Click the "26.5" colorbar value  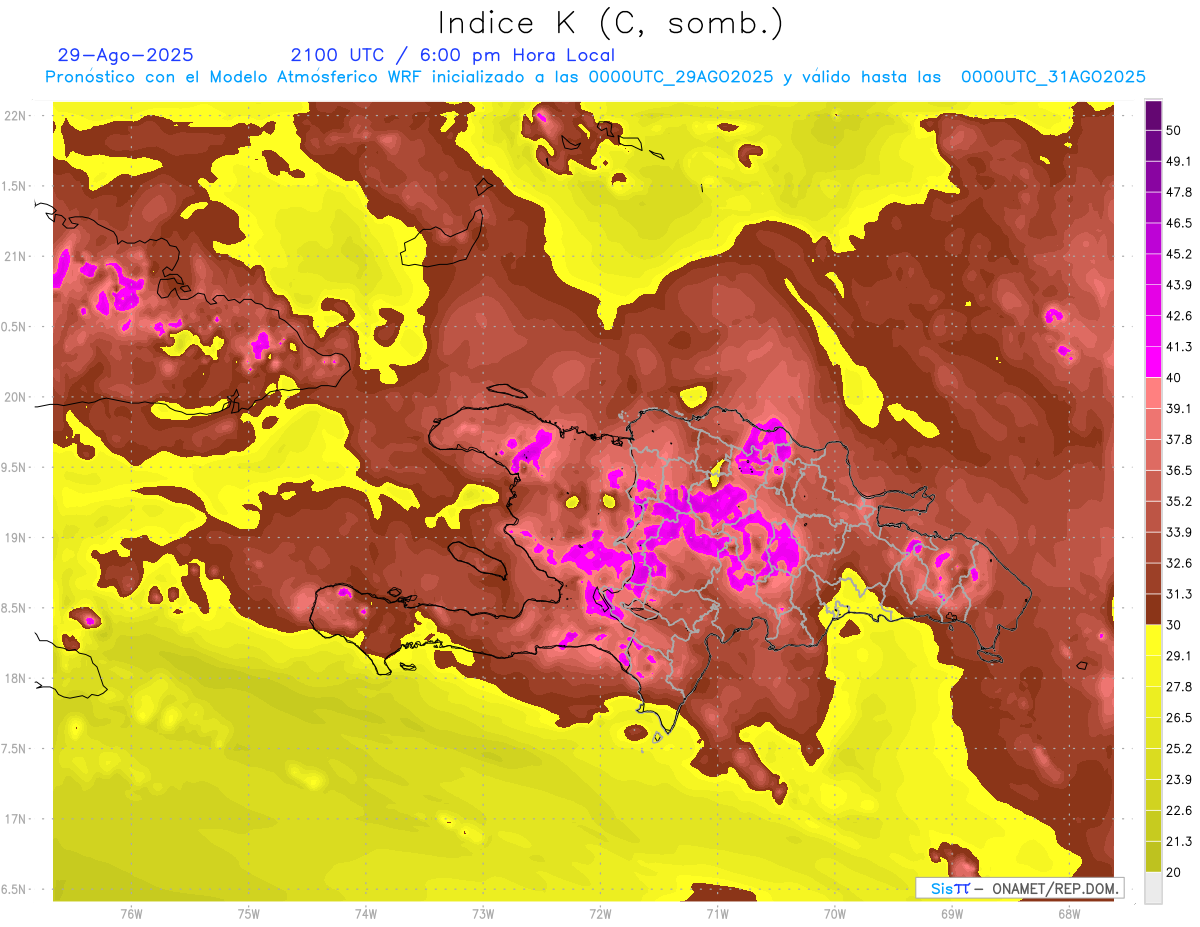pos(1178,718)
